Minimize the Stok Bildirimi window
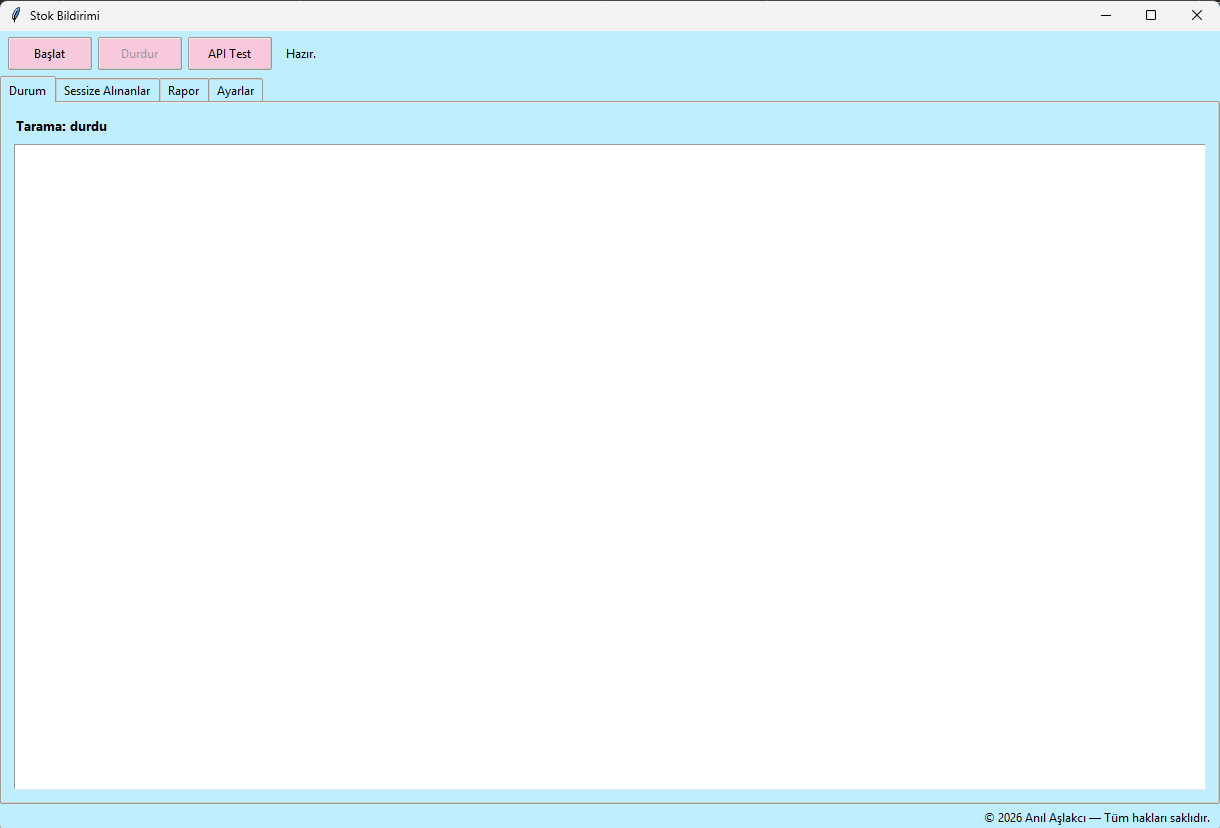Screen dimensions: 1220x828 [x=1106, y=15]
